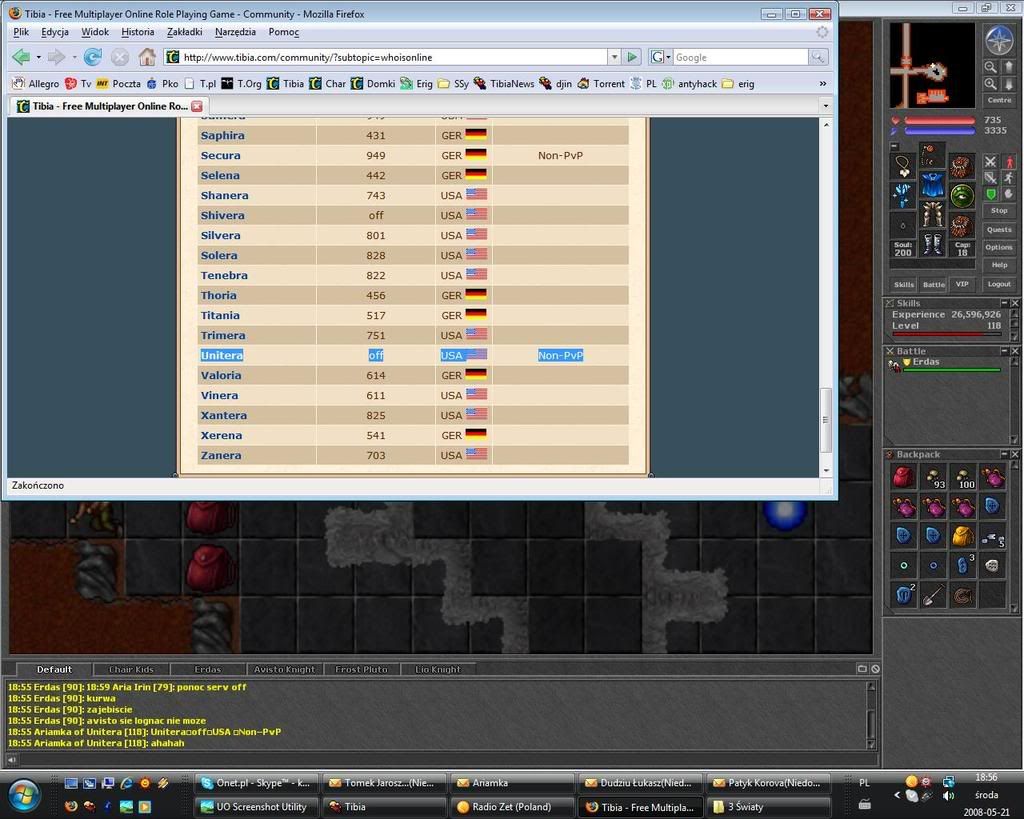Click the red health bar
The image size is (1024, 819).
(939, 121)
